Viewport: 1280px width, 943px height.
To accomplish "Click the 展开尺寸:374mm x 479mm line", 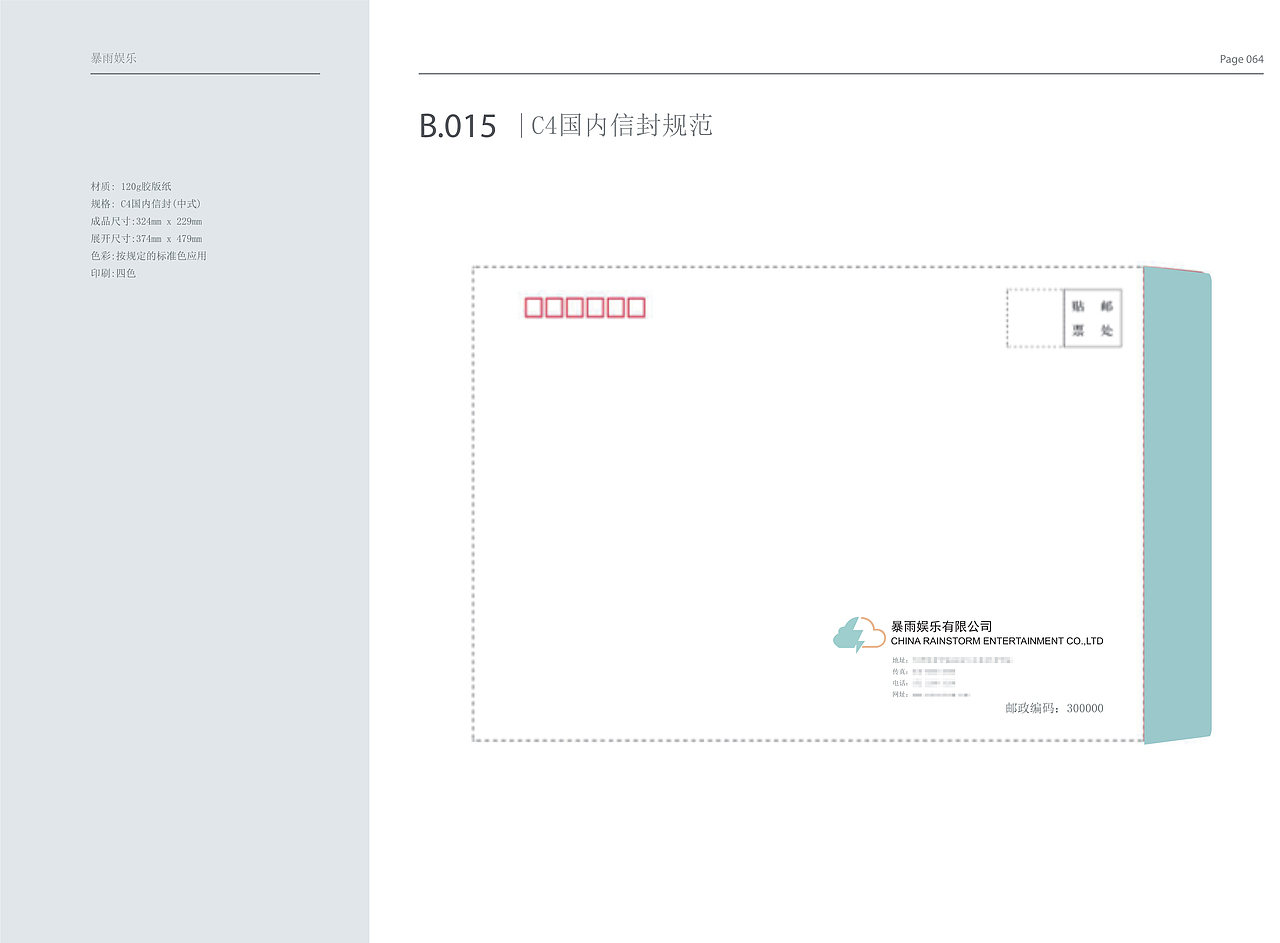I will 146,238.
